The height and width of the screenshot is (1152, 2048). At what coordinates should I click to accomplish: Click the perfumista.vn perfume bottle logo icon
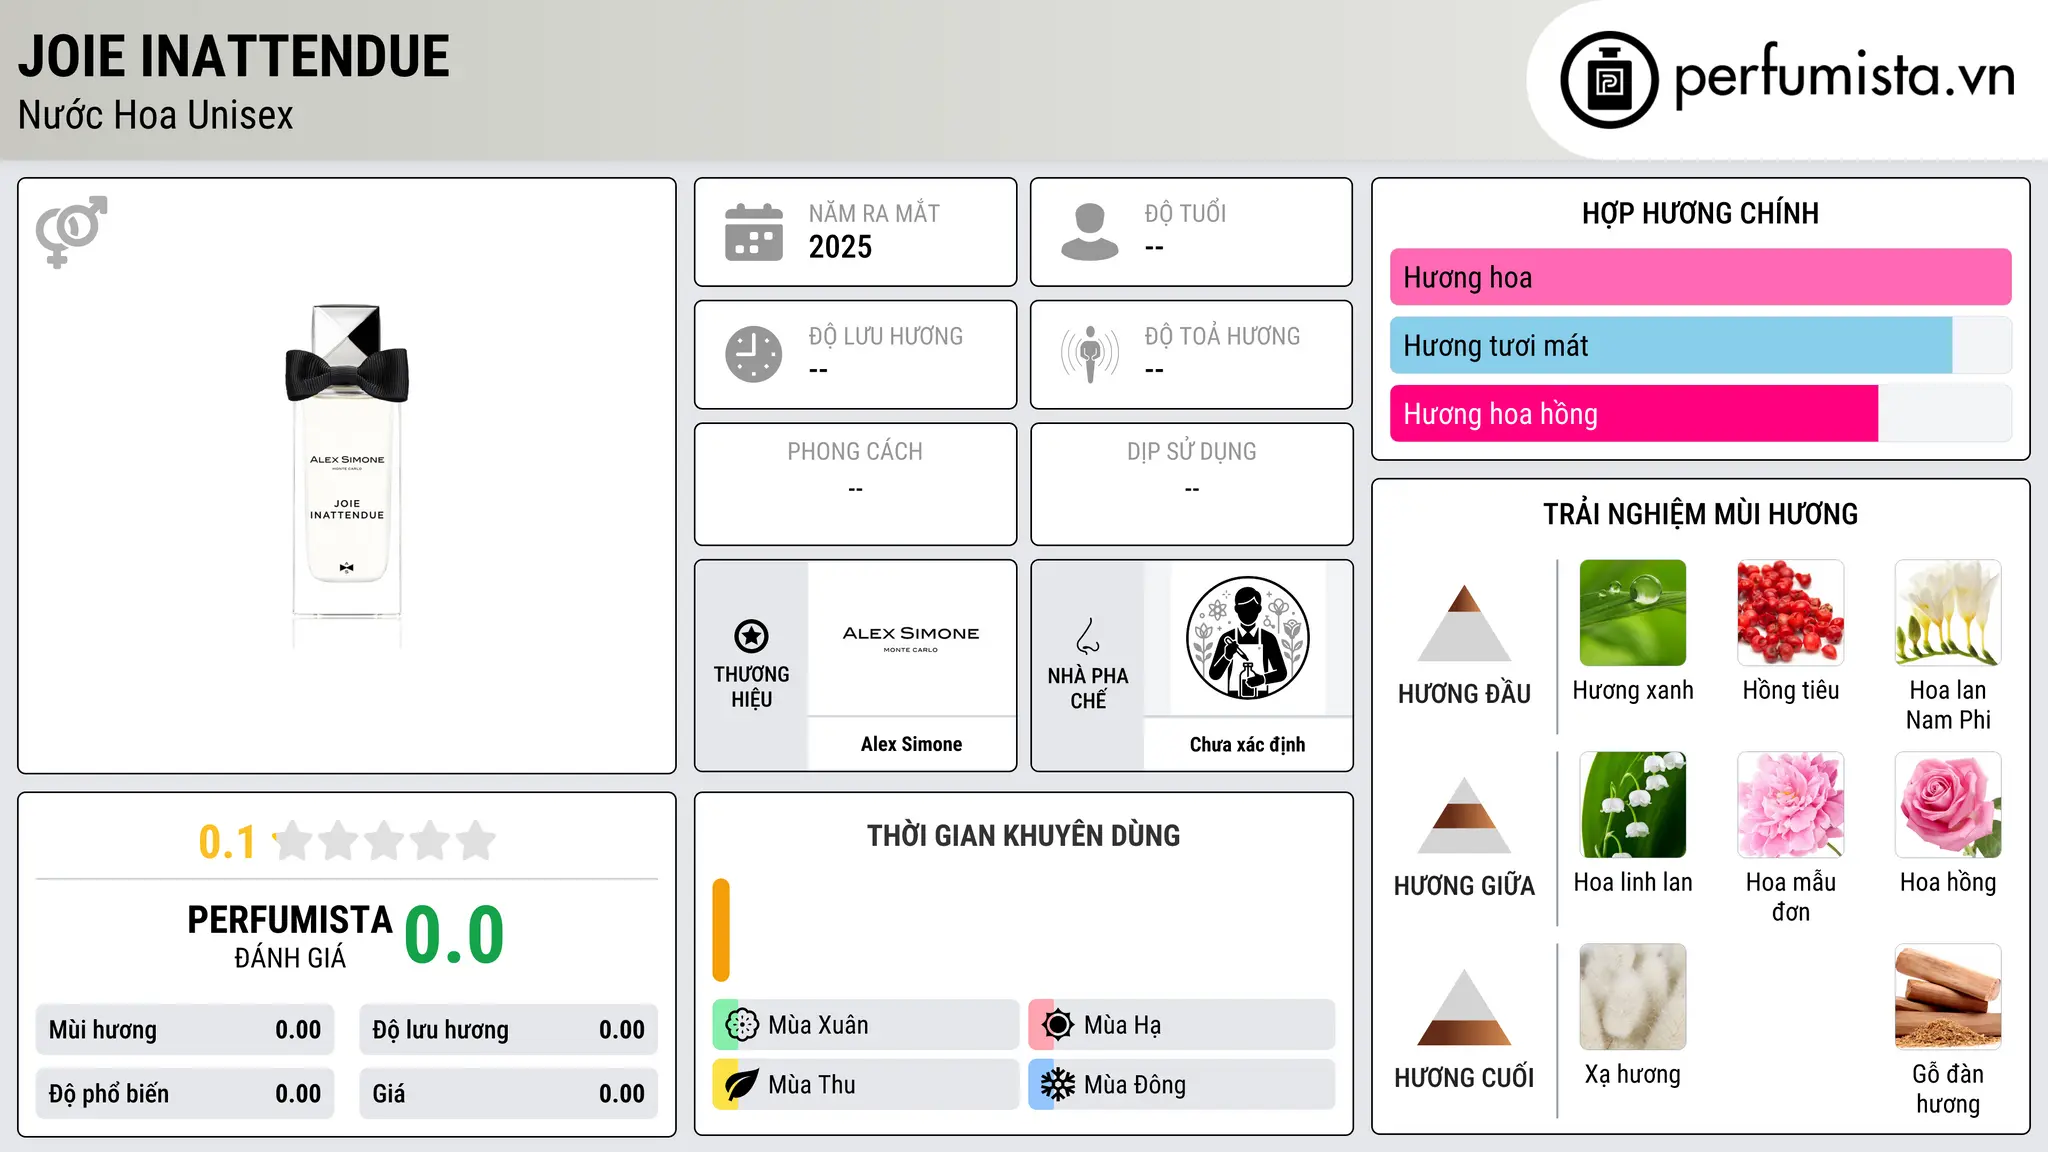[x=1609, y=80]
